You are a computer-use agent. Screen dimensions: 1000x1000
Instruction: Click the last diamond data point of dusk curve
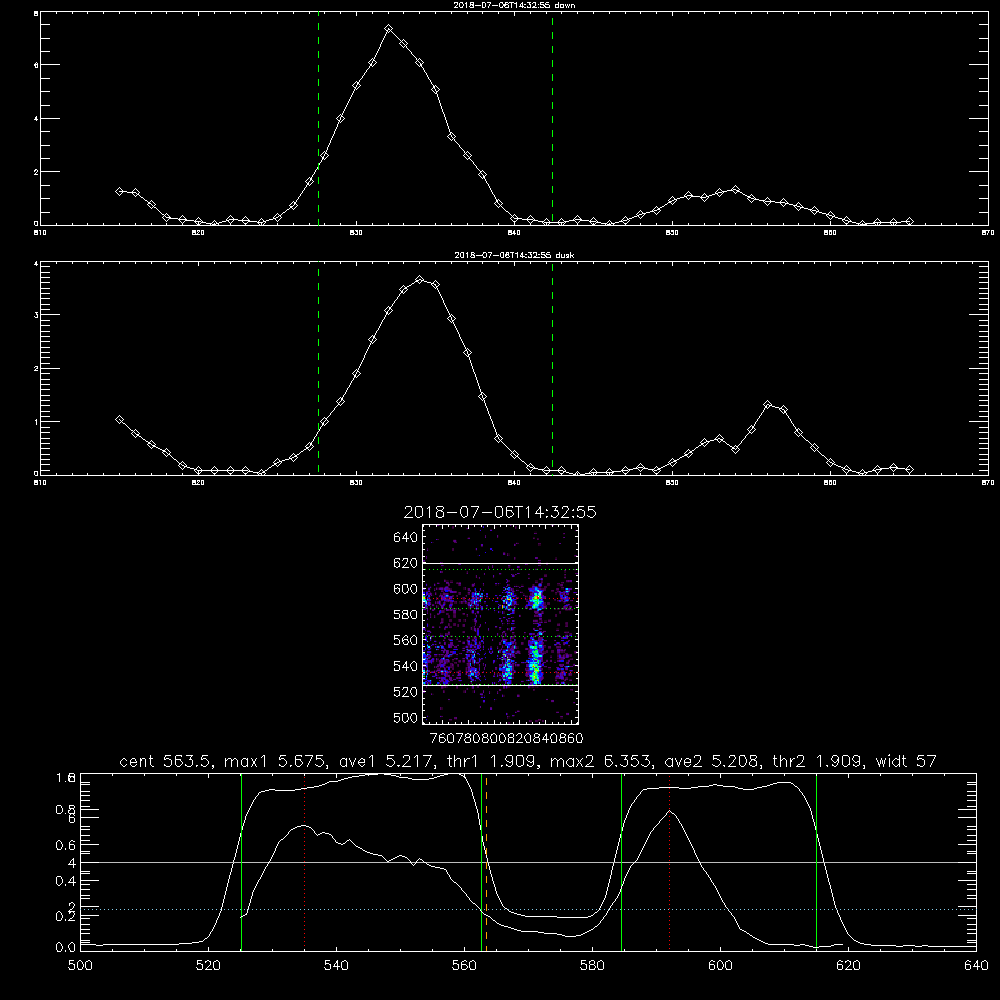909,469
